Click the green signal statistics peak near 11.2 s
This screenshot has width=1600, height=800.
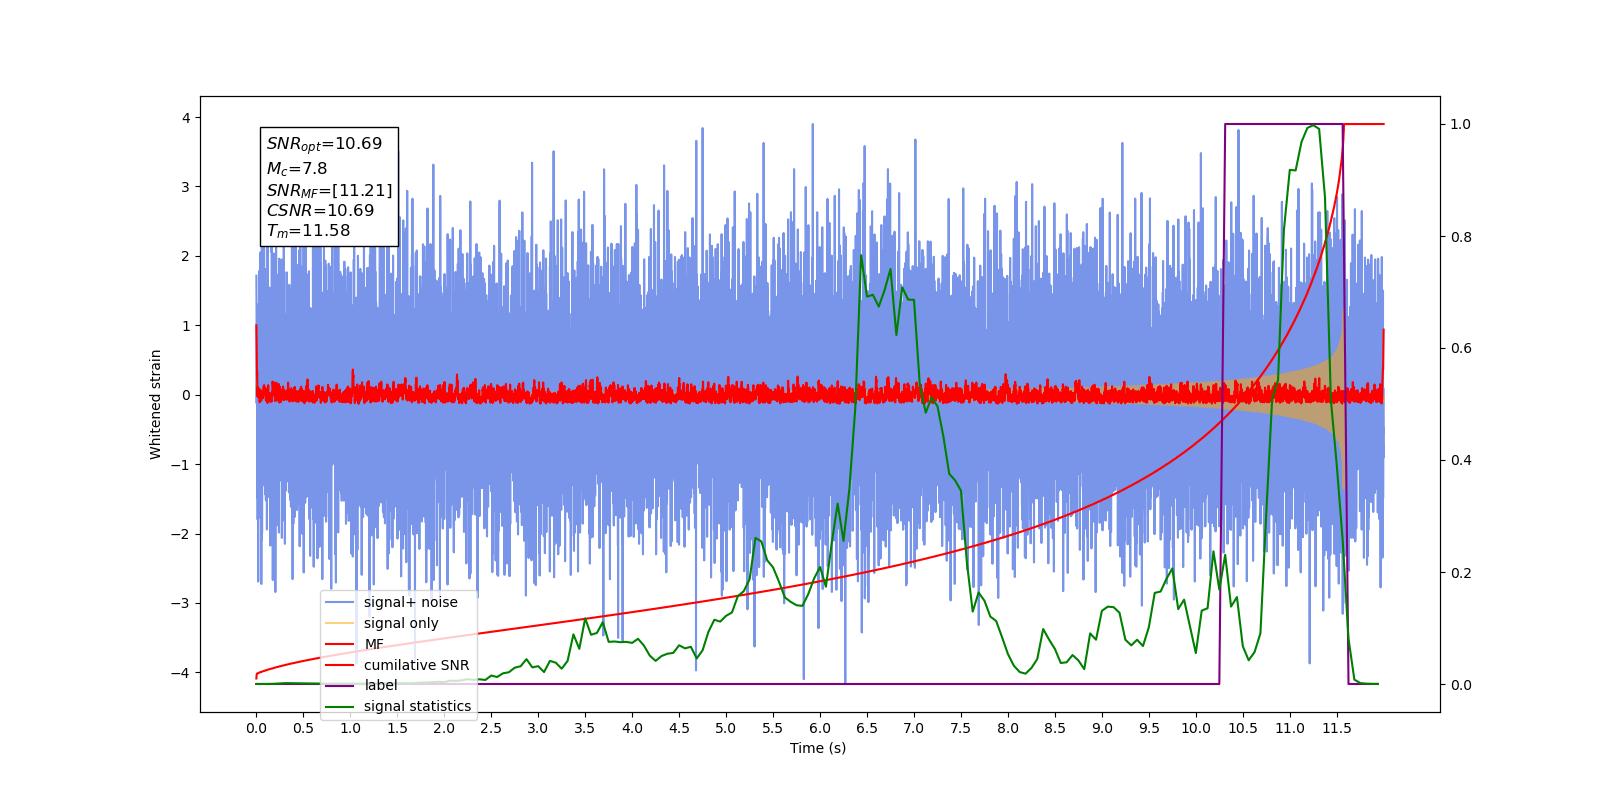tap(1311, 126)
